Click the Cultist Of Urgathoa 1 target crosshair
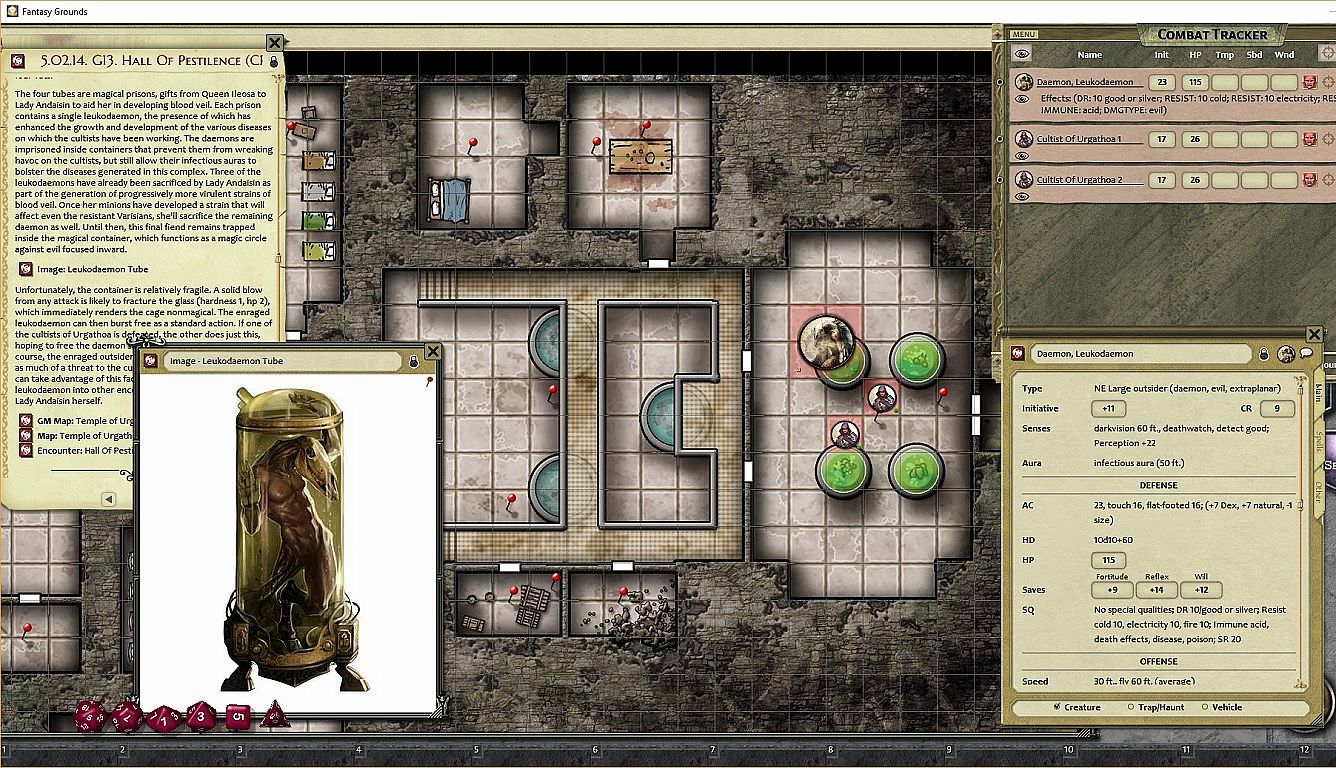Image resolution: width=1336 pixels, height=768 pixels. [1328, 139]
